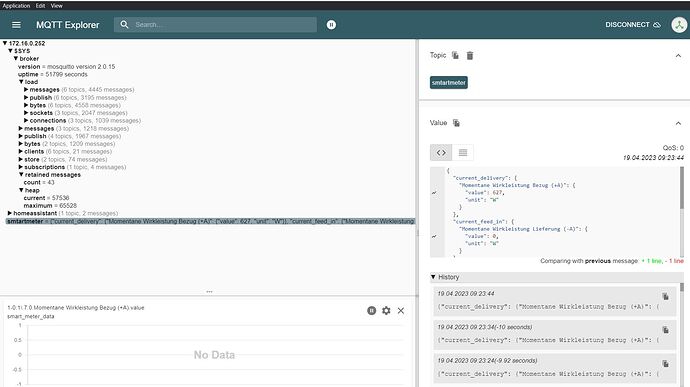
Task: Copy the topic to clipboard
Action: [455, 55]
